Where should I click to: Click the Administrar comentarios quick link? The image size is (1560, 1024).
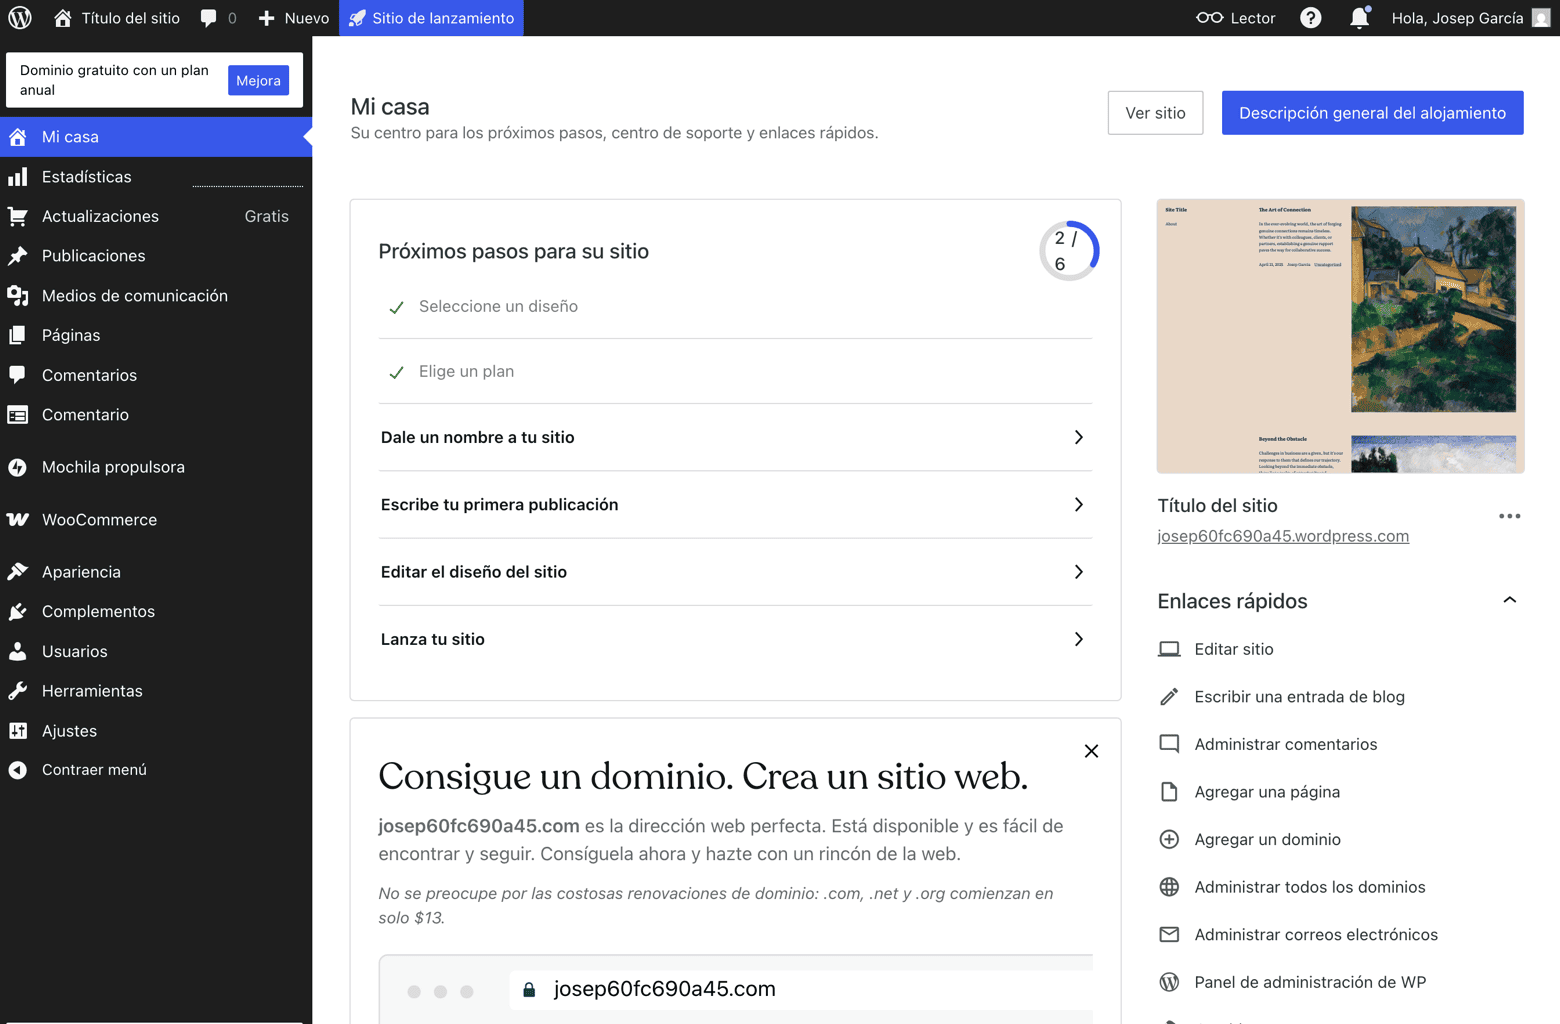[x=1286, y=744]
